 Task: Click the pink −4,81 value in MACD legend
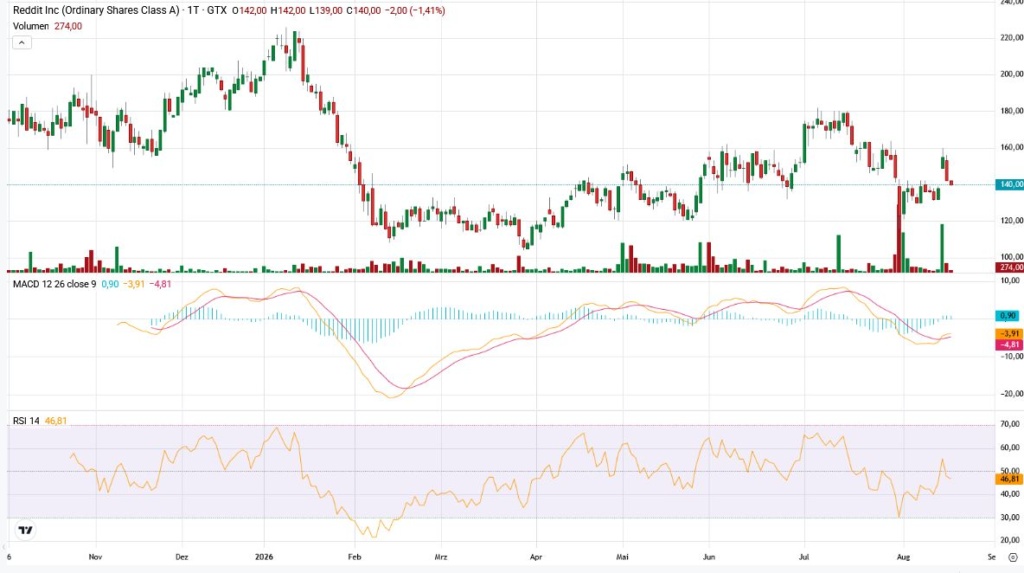(x=161, y=284)
